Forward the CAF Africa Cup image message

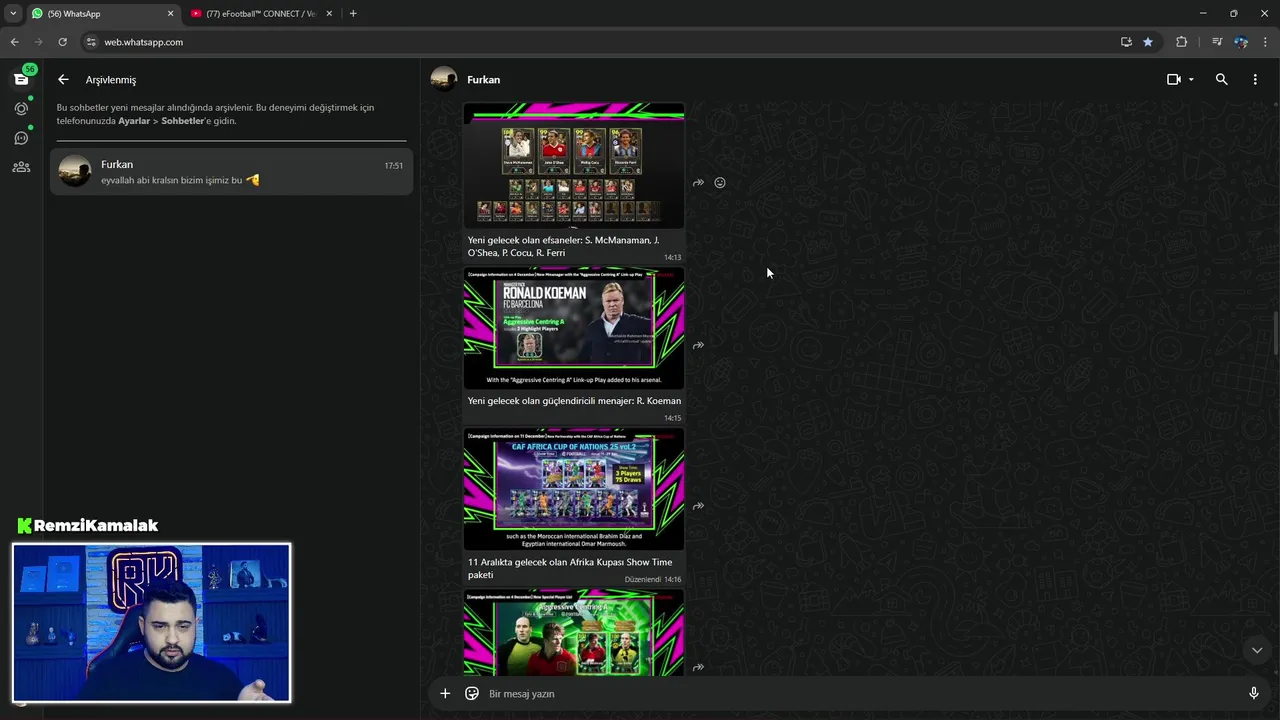(698, 506)
